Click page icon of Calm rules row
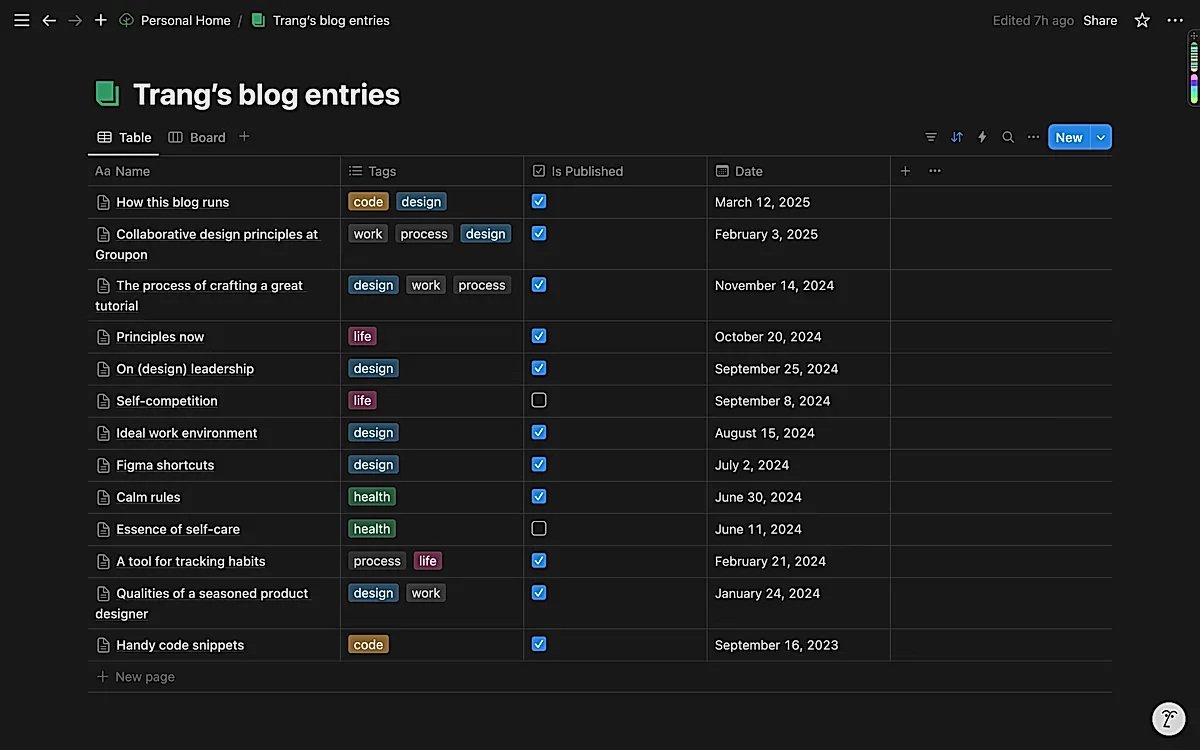 tap(103, 497)
